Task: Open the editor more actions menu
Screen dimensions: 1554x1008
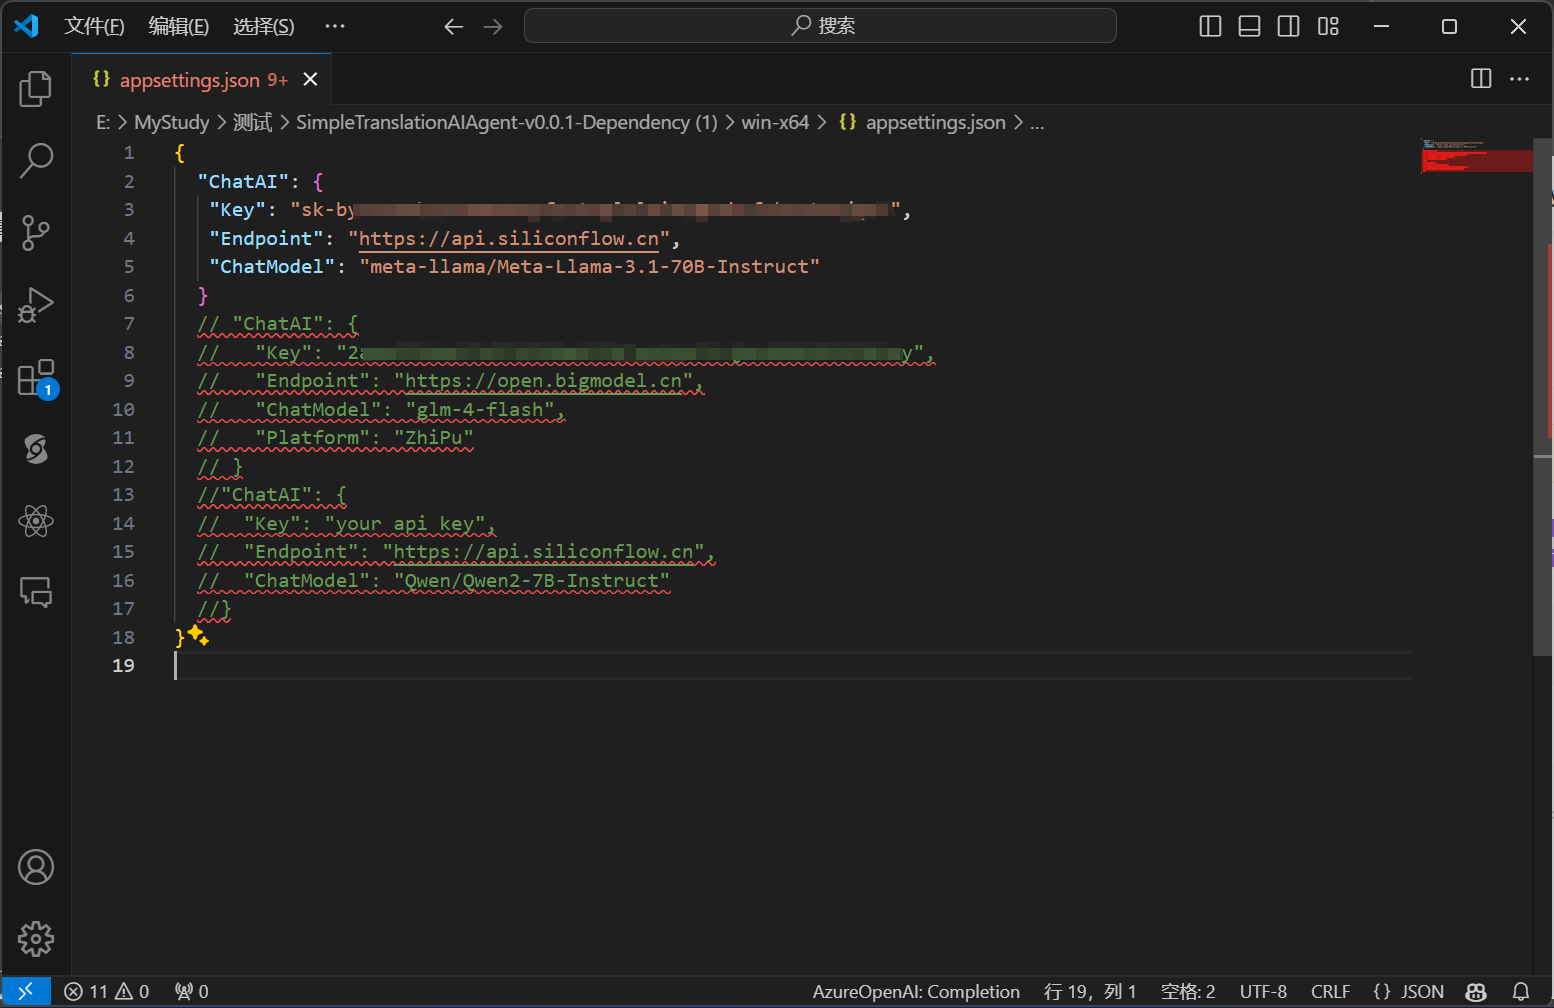Action: coord(1520,79)
